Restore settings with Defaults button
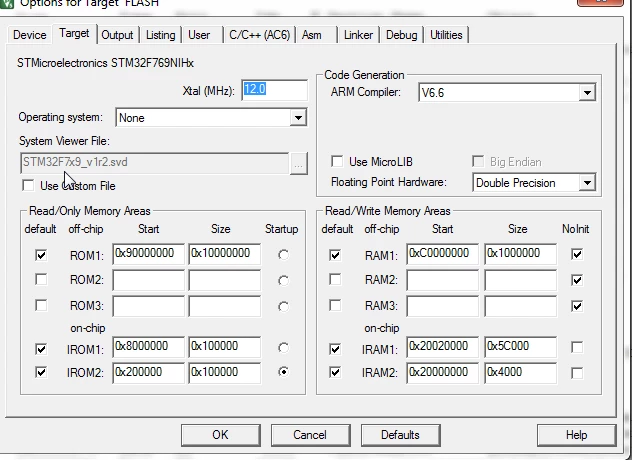The height and width of the screenshot is (460, 632). click(x=400, y=435)
